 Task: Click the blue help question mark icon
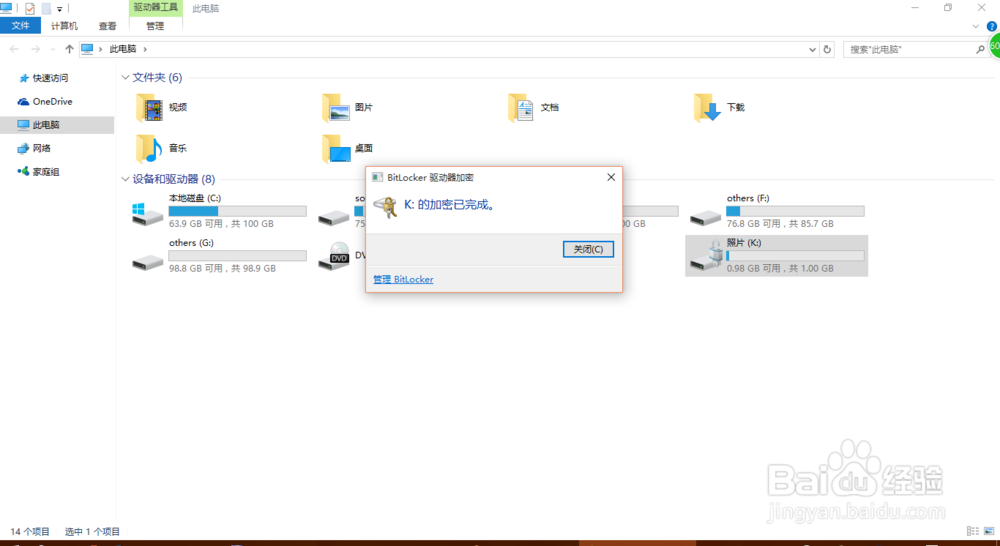[x=992, y=26]
